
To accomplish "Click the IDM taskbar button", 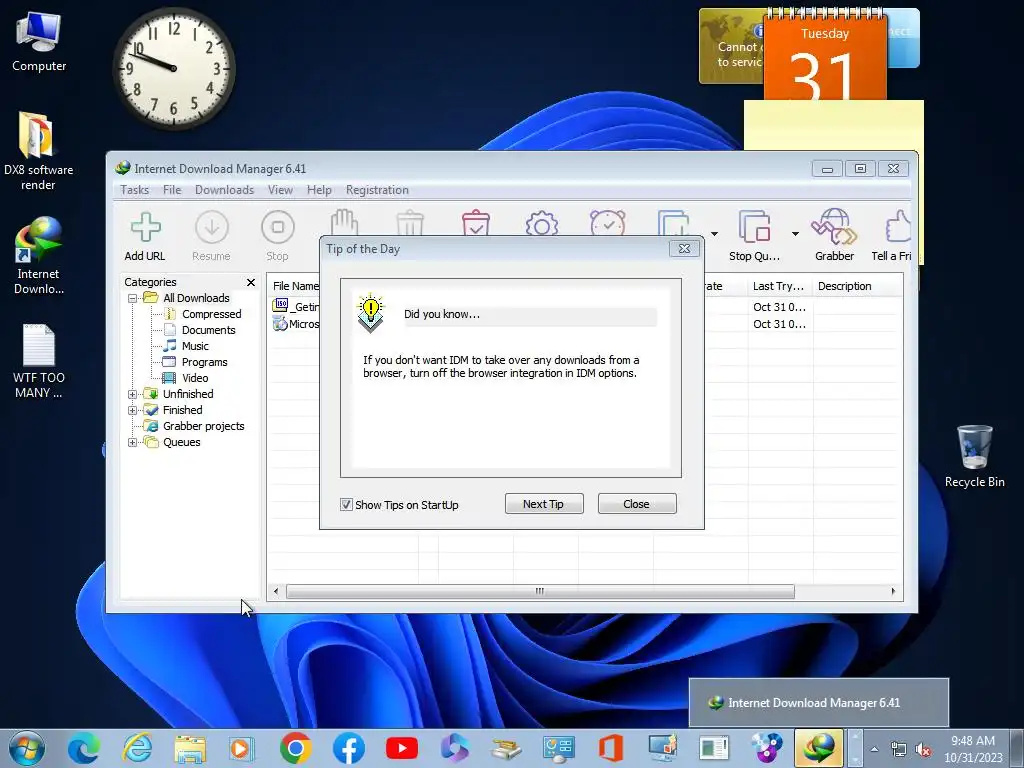I will coord(819,748).
